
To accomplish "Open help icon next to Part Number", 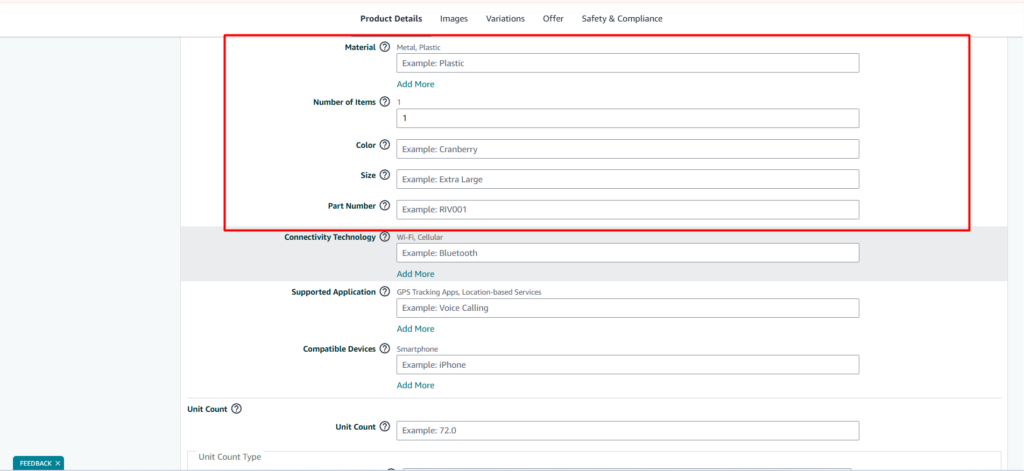I will pos(385,206).
